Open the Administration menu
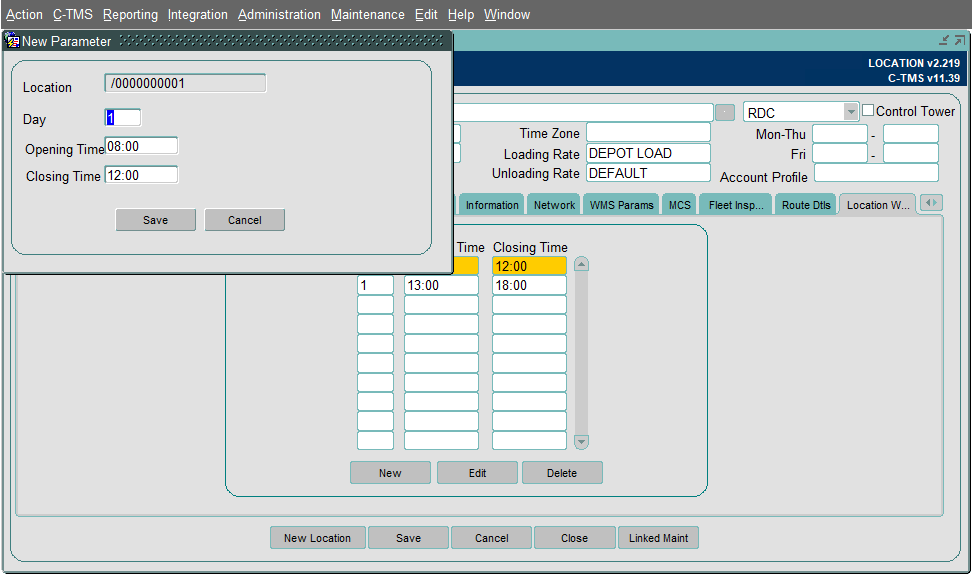The width and height of the screenshot is (972, 576). click(279, 14)
